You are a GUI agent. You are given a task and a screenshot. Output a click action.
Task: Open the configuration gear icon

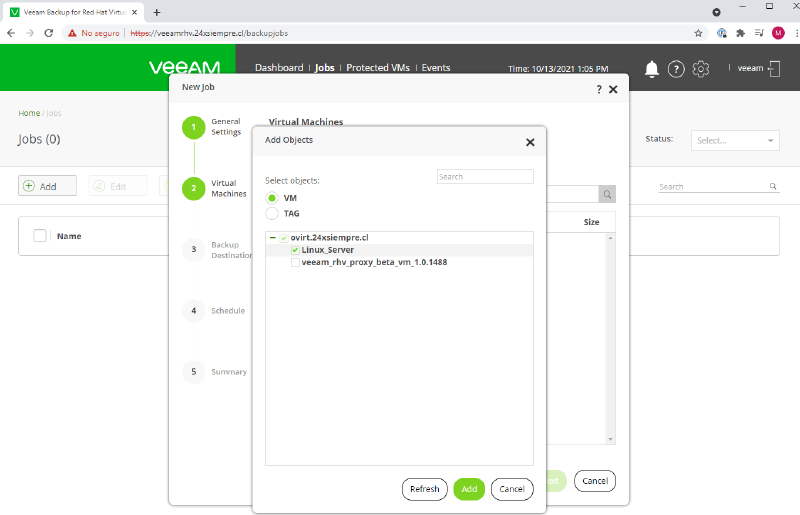tap(701, 68)
